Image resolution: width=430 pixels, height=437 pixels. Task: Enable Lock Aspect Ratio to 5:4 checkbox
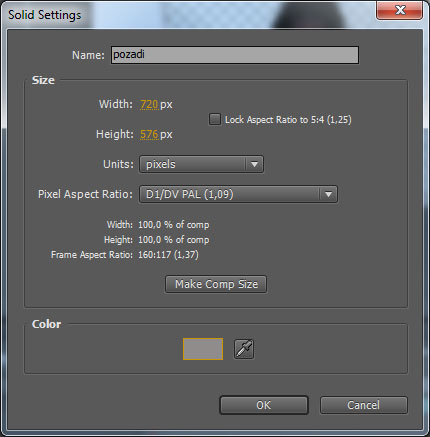(215, 119)
